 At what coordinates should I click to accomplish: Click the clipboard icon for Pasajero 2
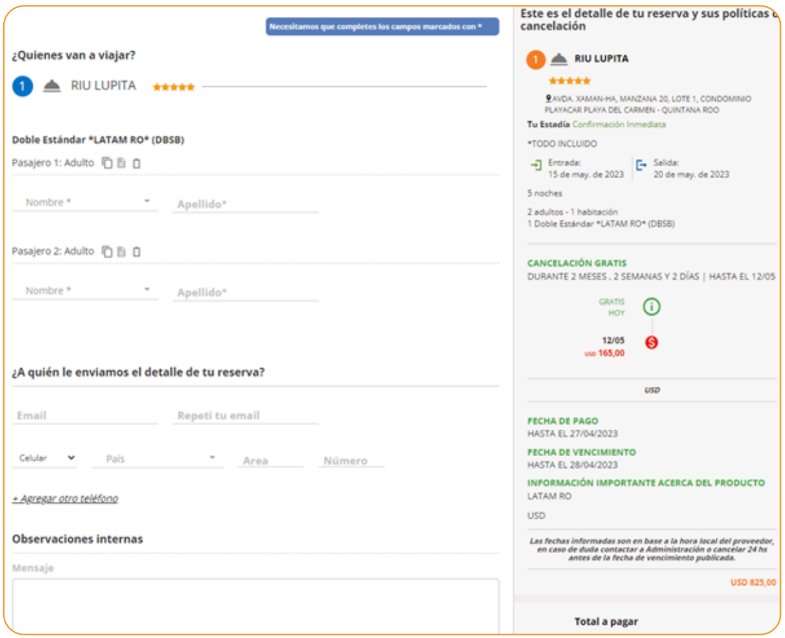[x=136, y=252]
